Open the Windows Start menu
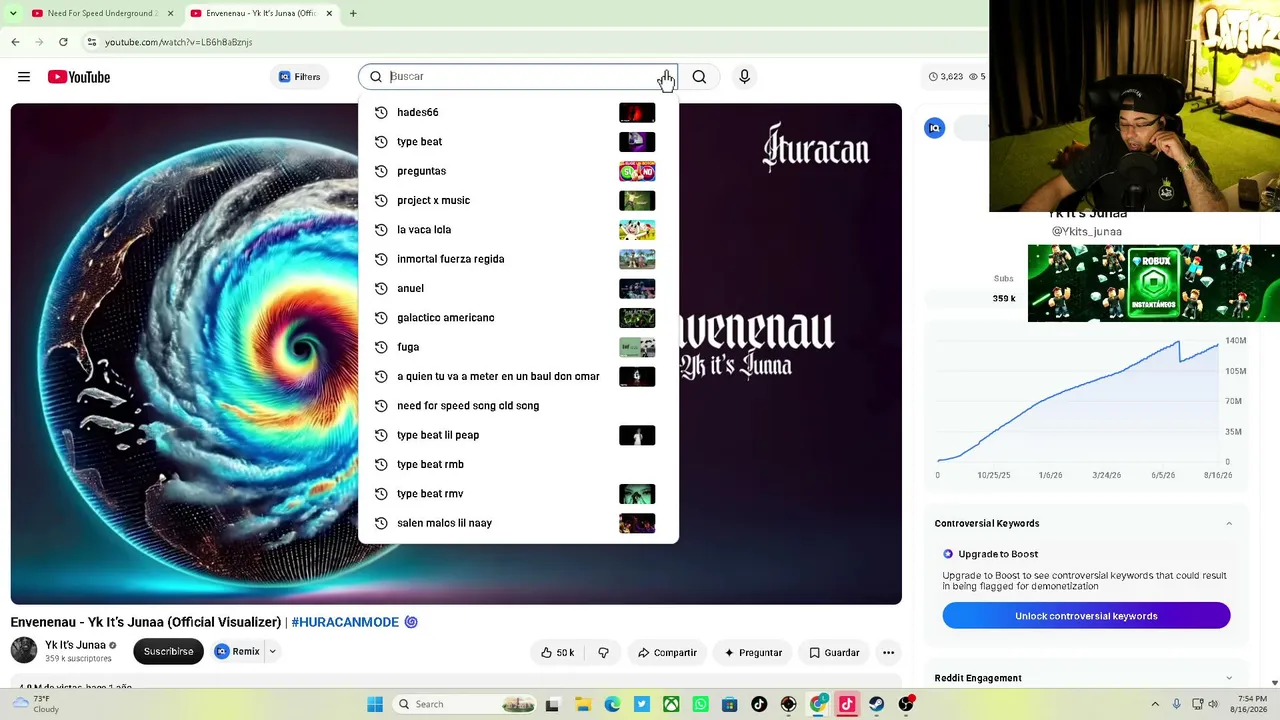1280x720 pixels. (375, 704)
